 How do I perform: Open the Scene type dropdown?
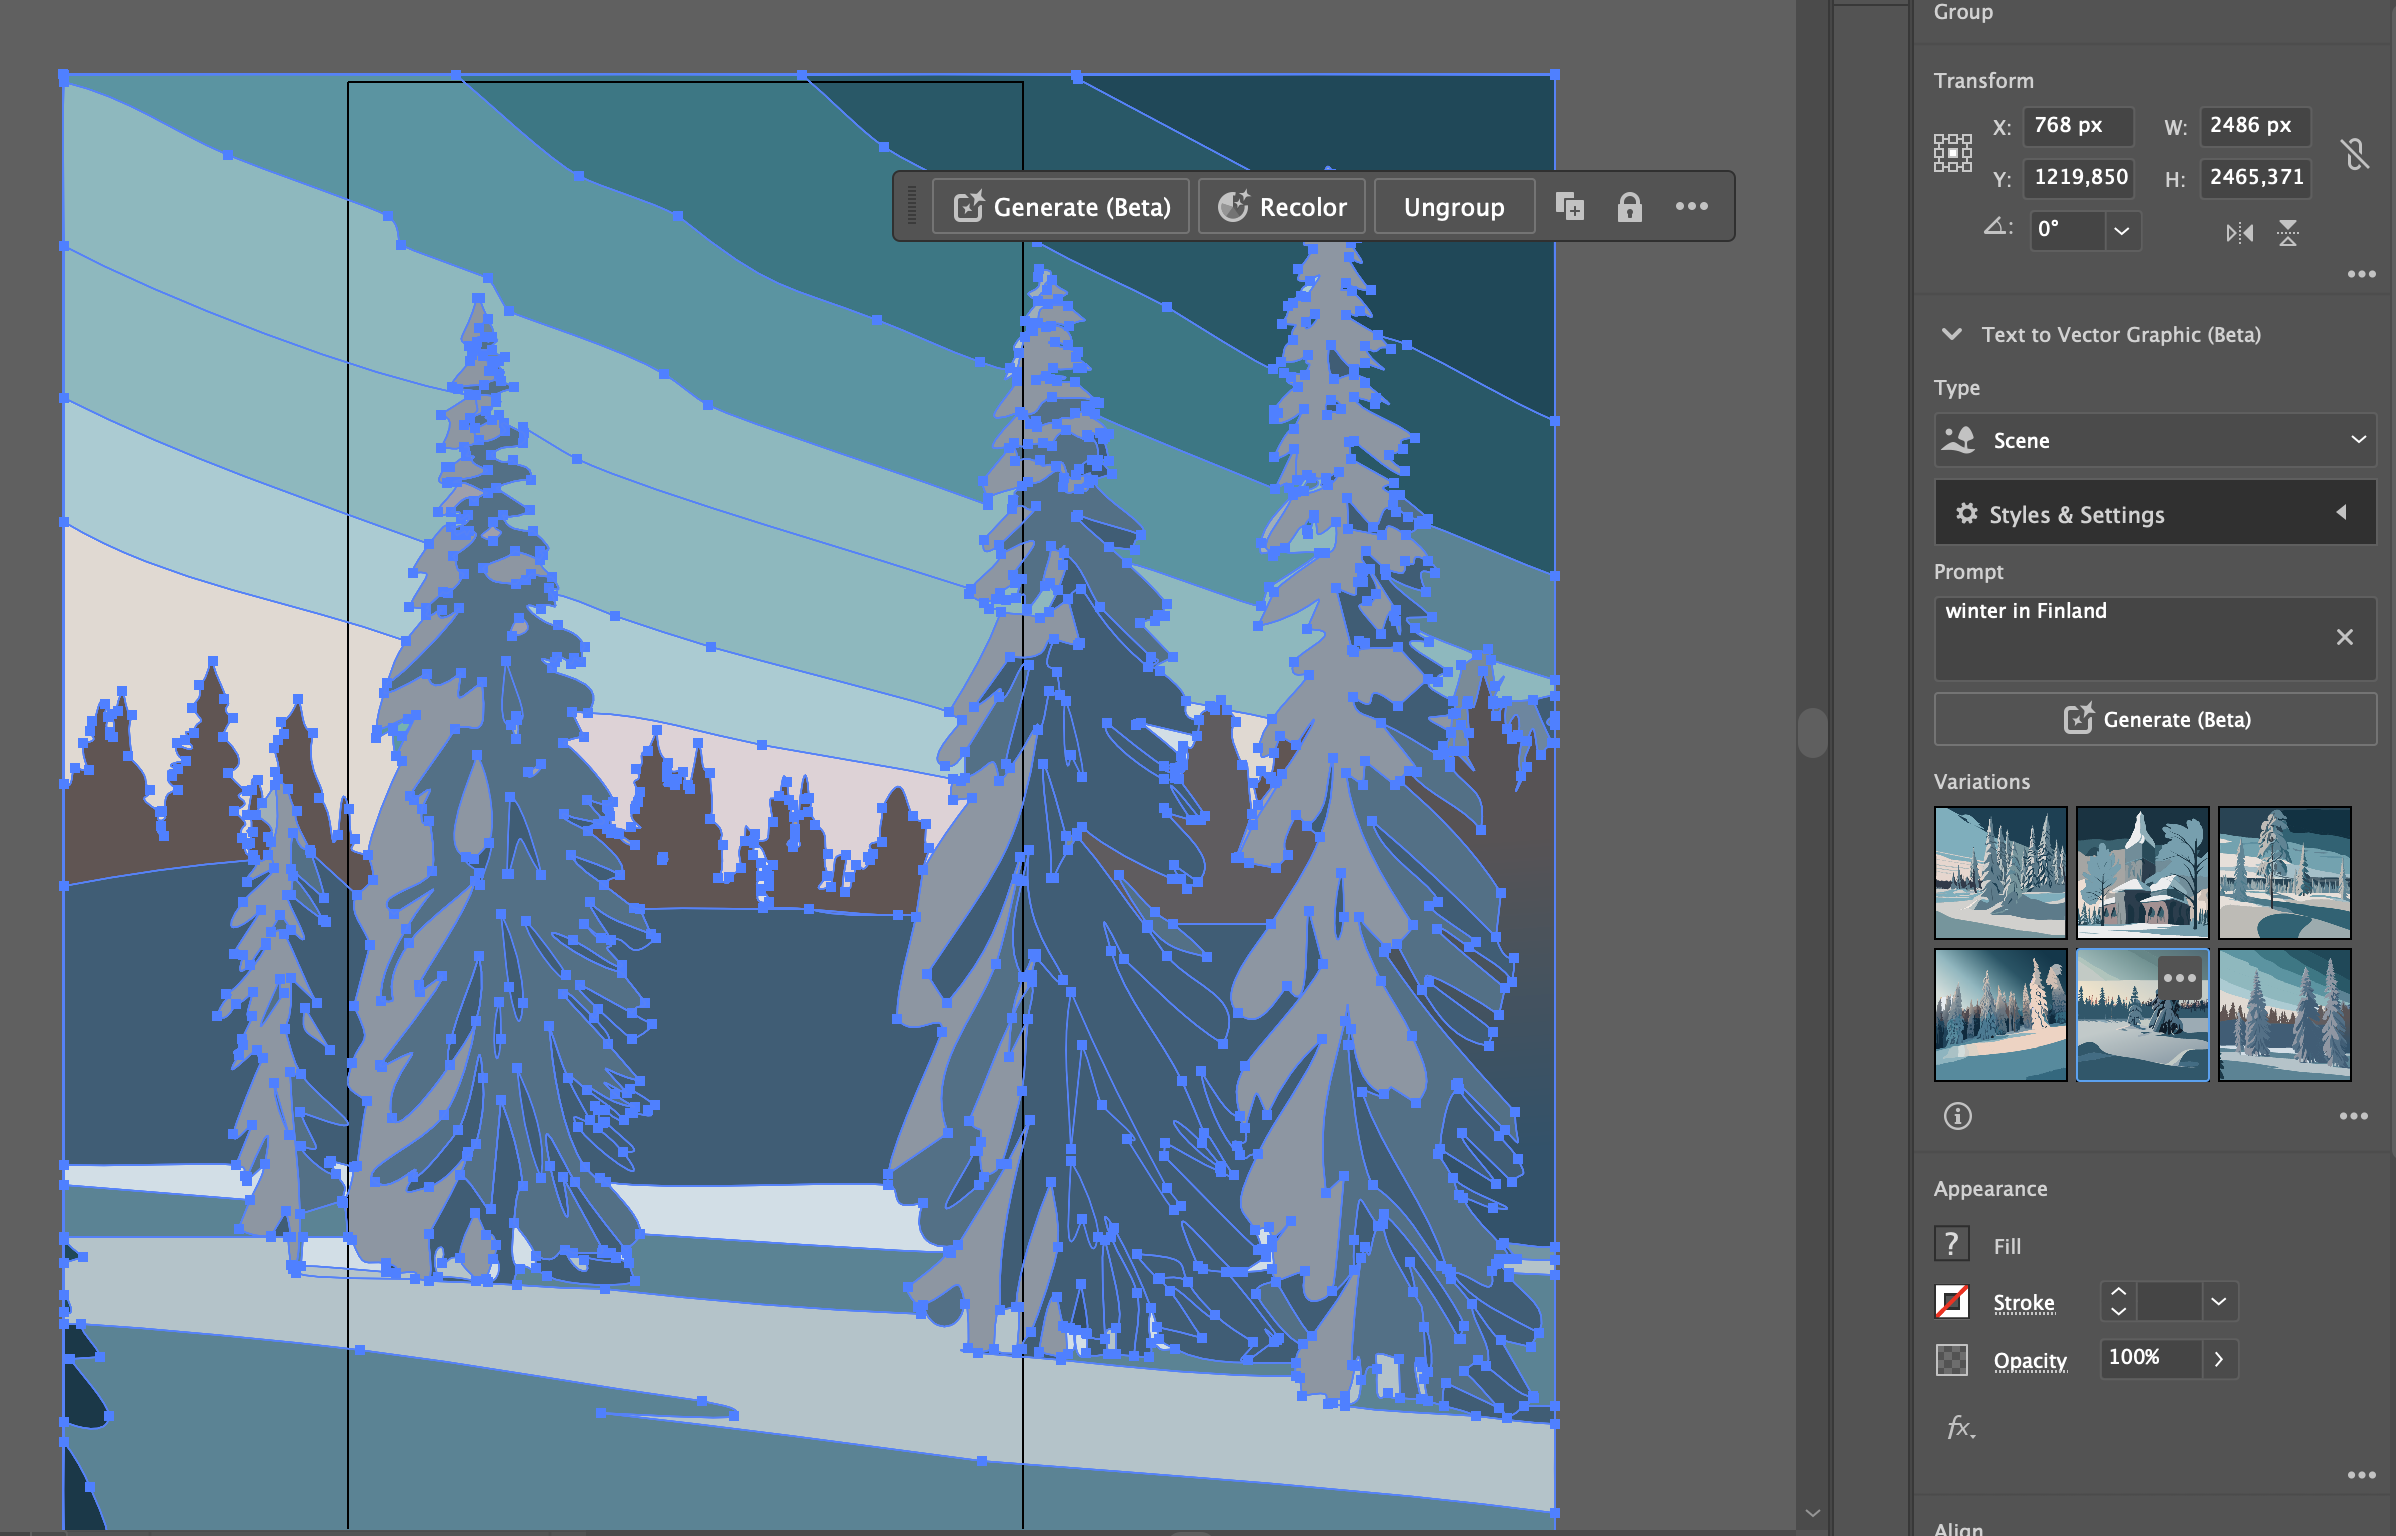2155,440
